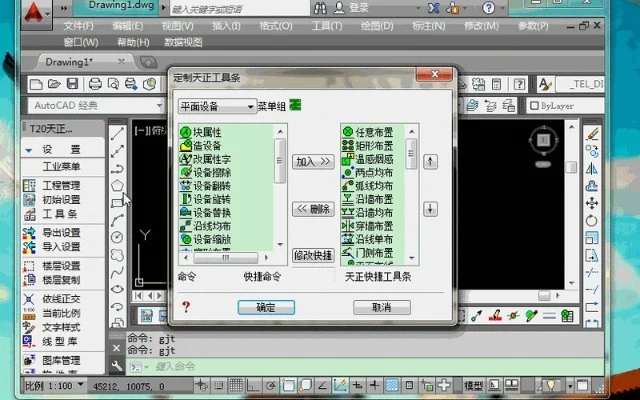The image size is (640, 400).
Task: Open the 帮助(H) menu
Action: tap(133, 42)
